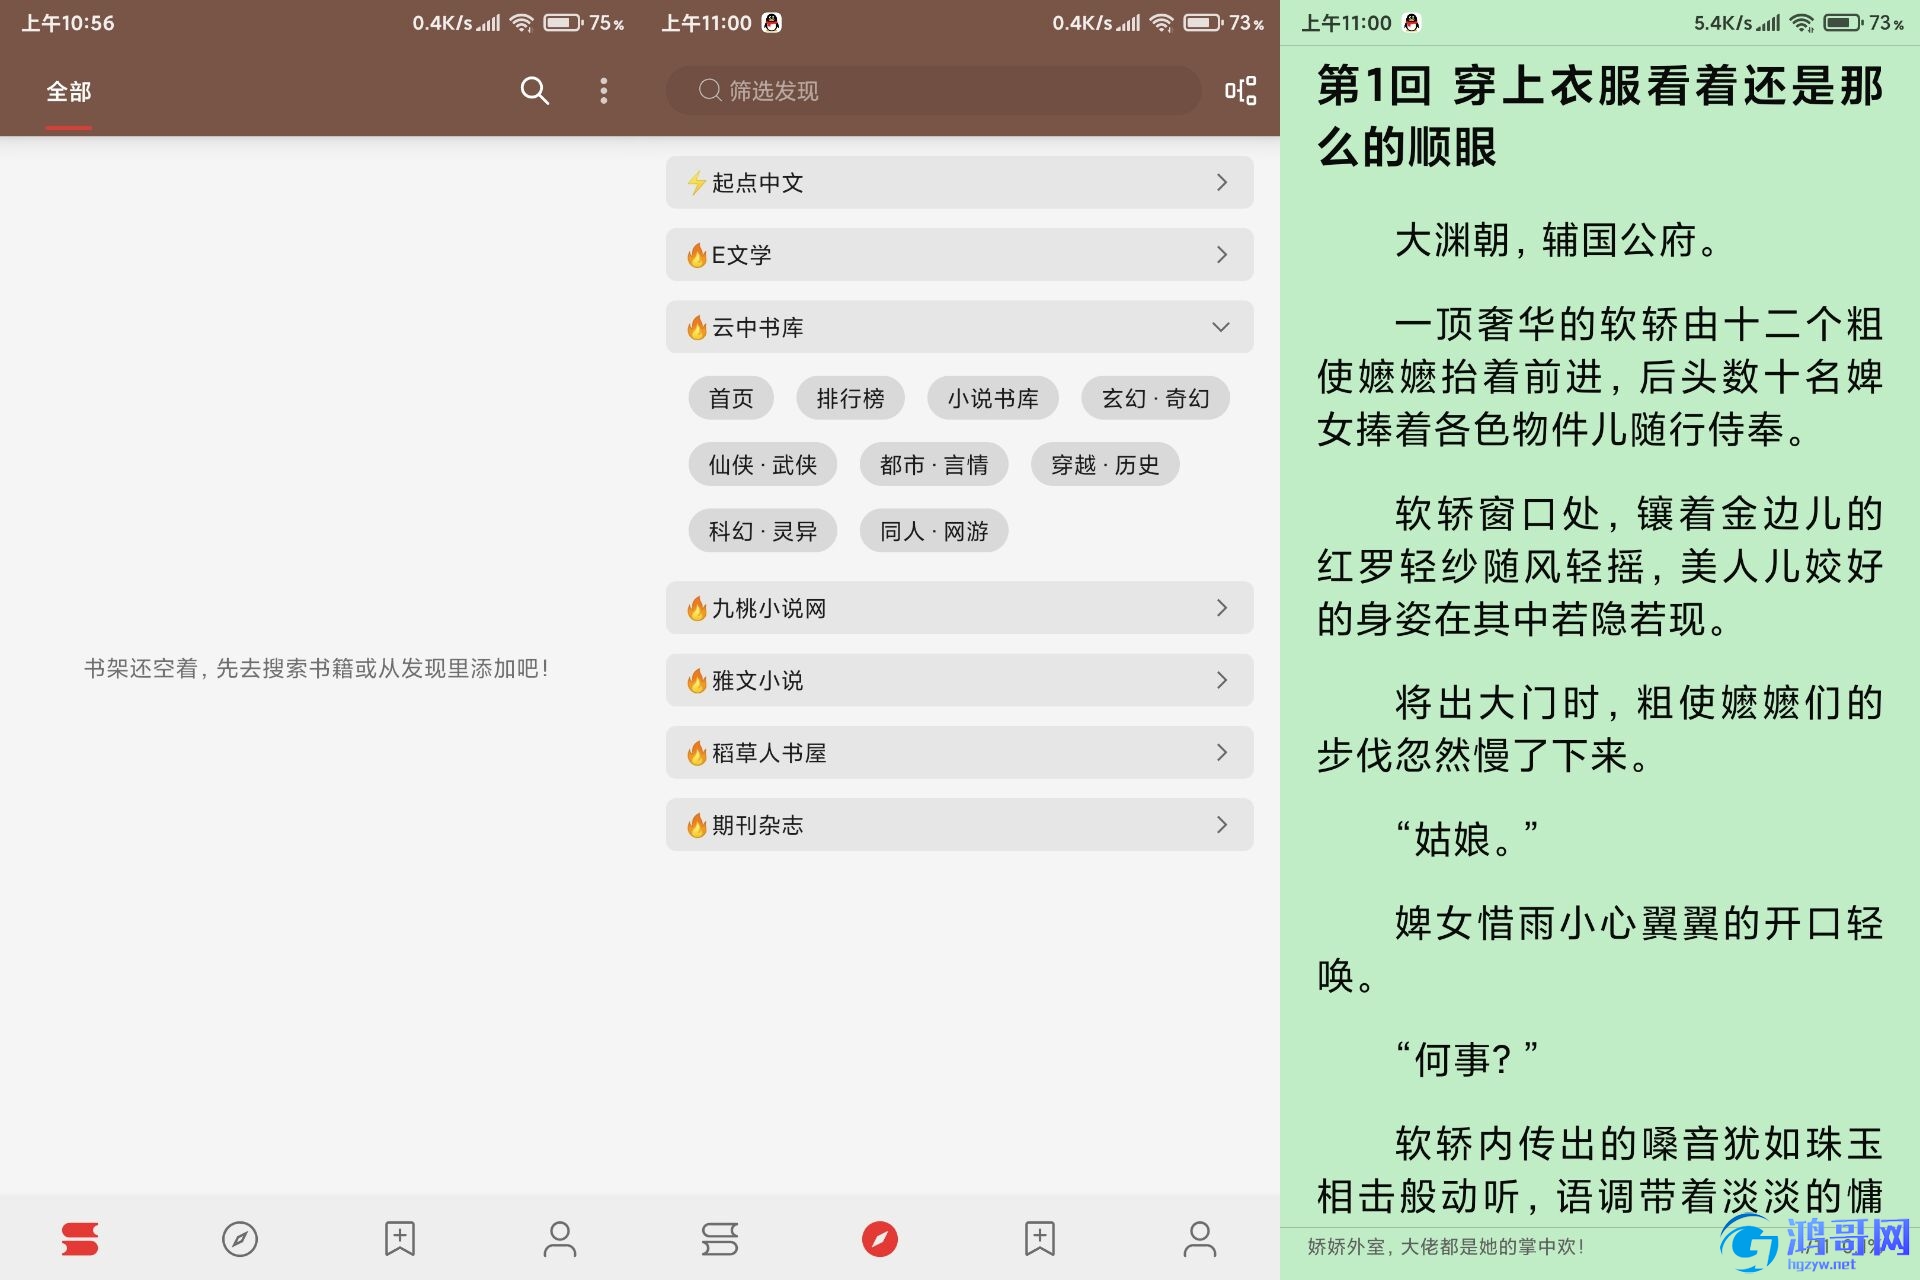1920x1280 pixels.
Task: Open profile icon in discover screen bar
Action: pos(1200,1239)
